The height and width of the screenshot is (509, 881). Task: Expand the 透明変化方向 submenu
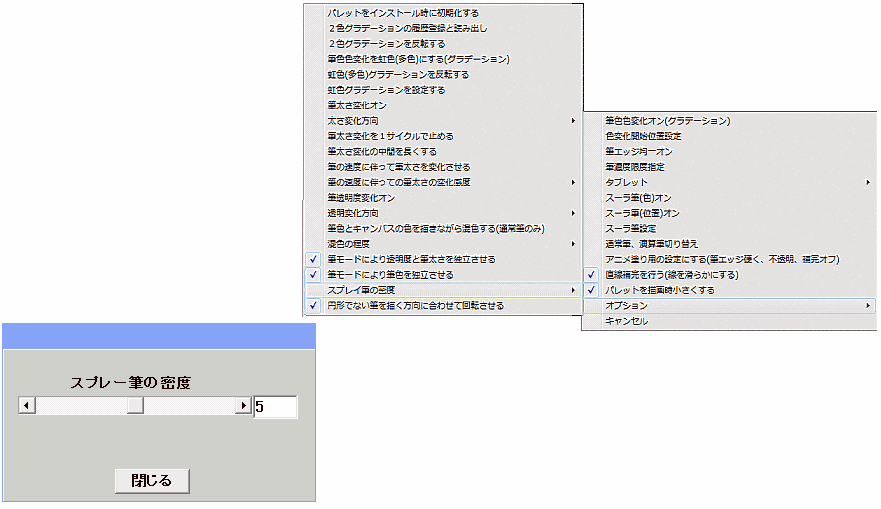352,213
